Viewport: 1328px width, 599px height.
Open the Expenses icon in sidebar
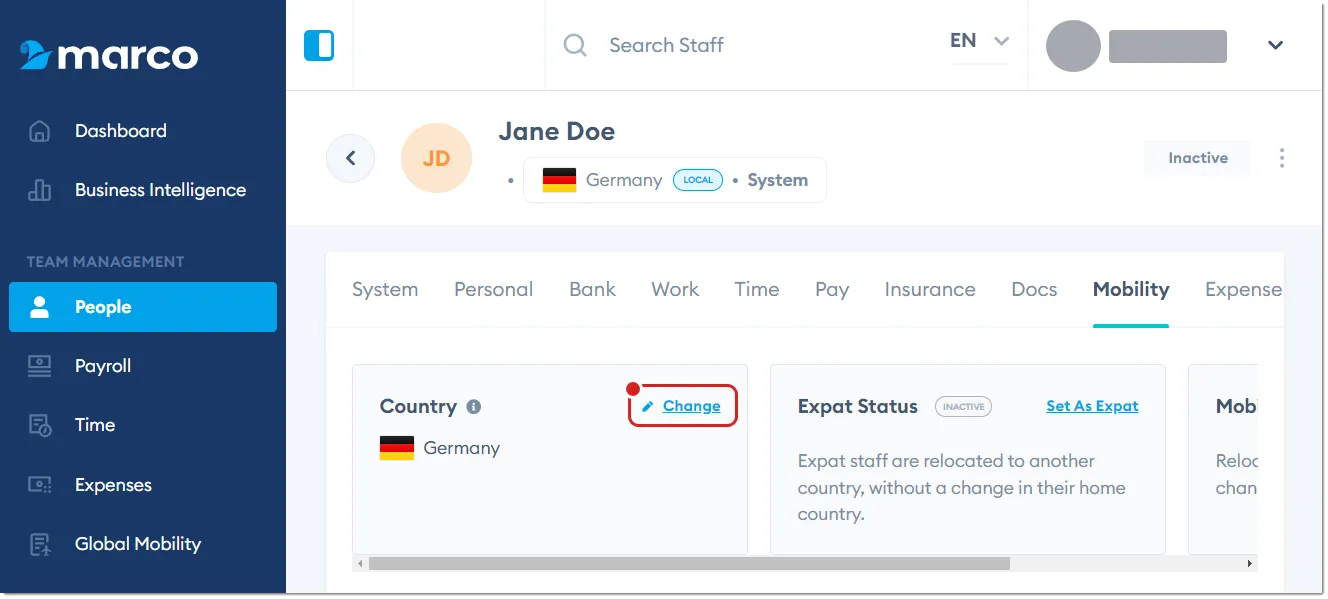tap(40, 485)
